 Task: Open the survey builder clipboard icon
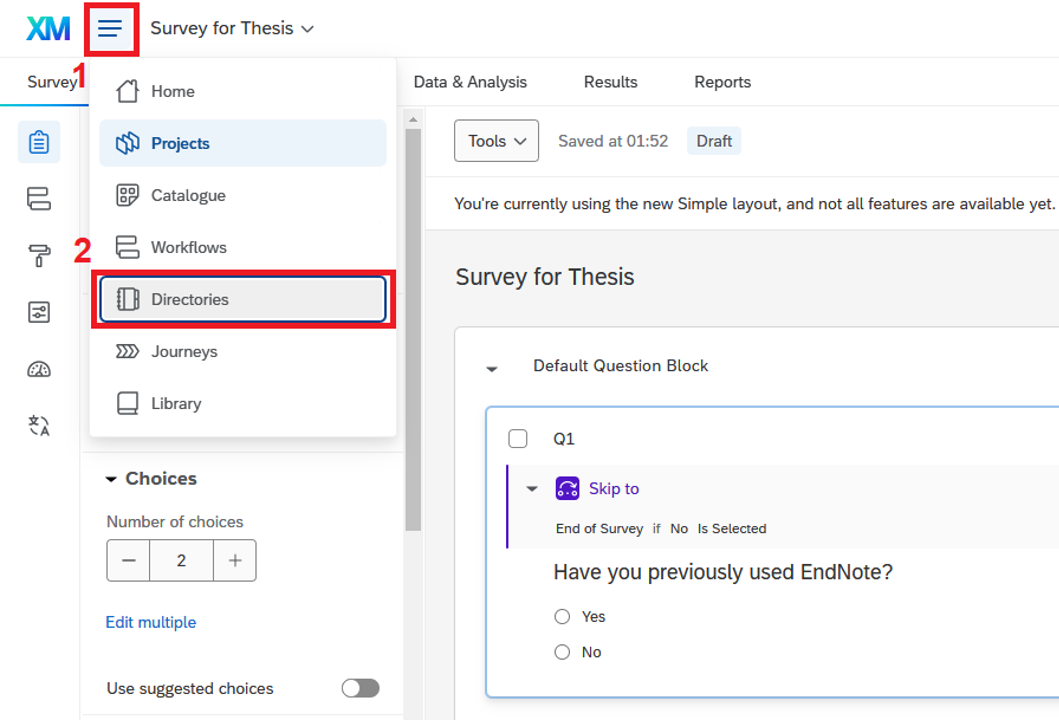pos(39,142)
